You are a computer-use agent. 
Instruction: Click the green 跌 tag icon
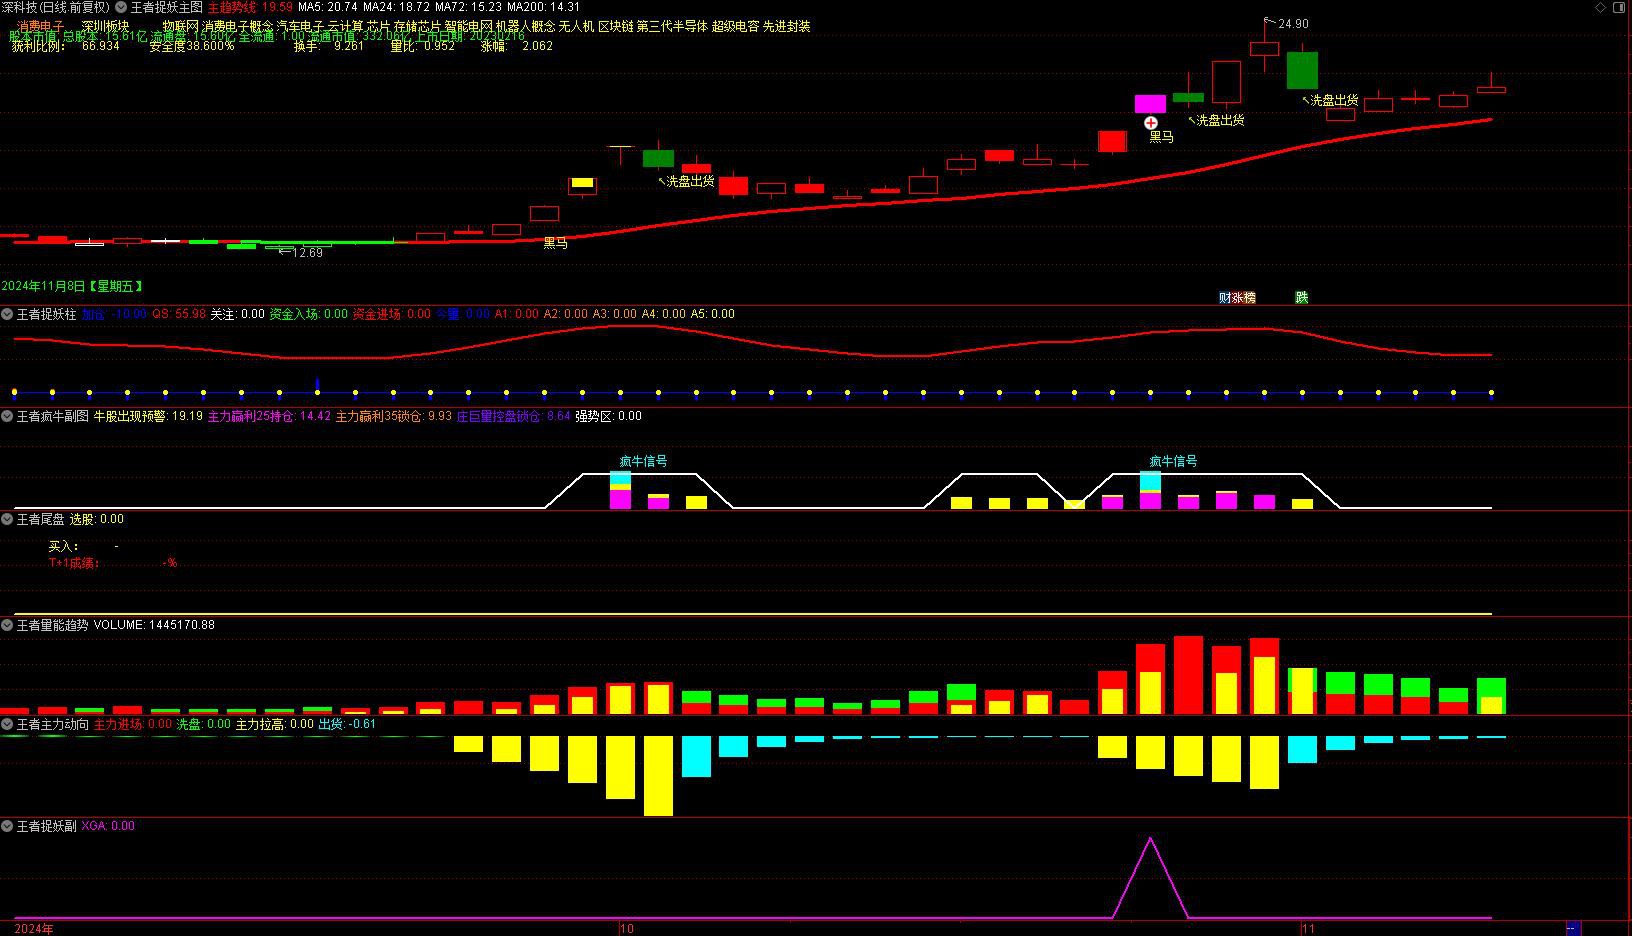coord(1302,298)
